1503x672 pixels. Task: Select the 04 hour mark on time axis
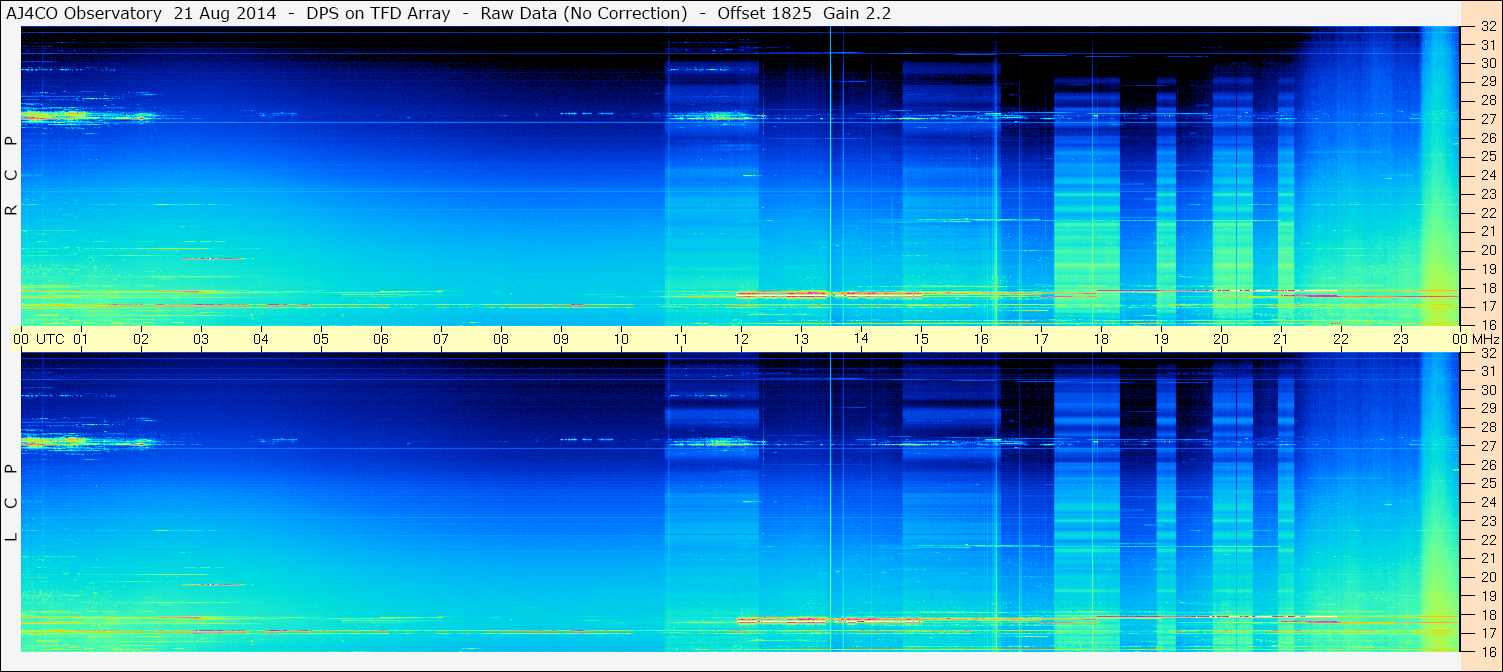261,340
